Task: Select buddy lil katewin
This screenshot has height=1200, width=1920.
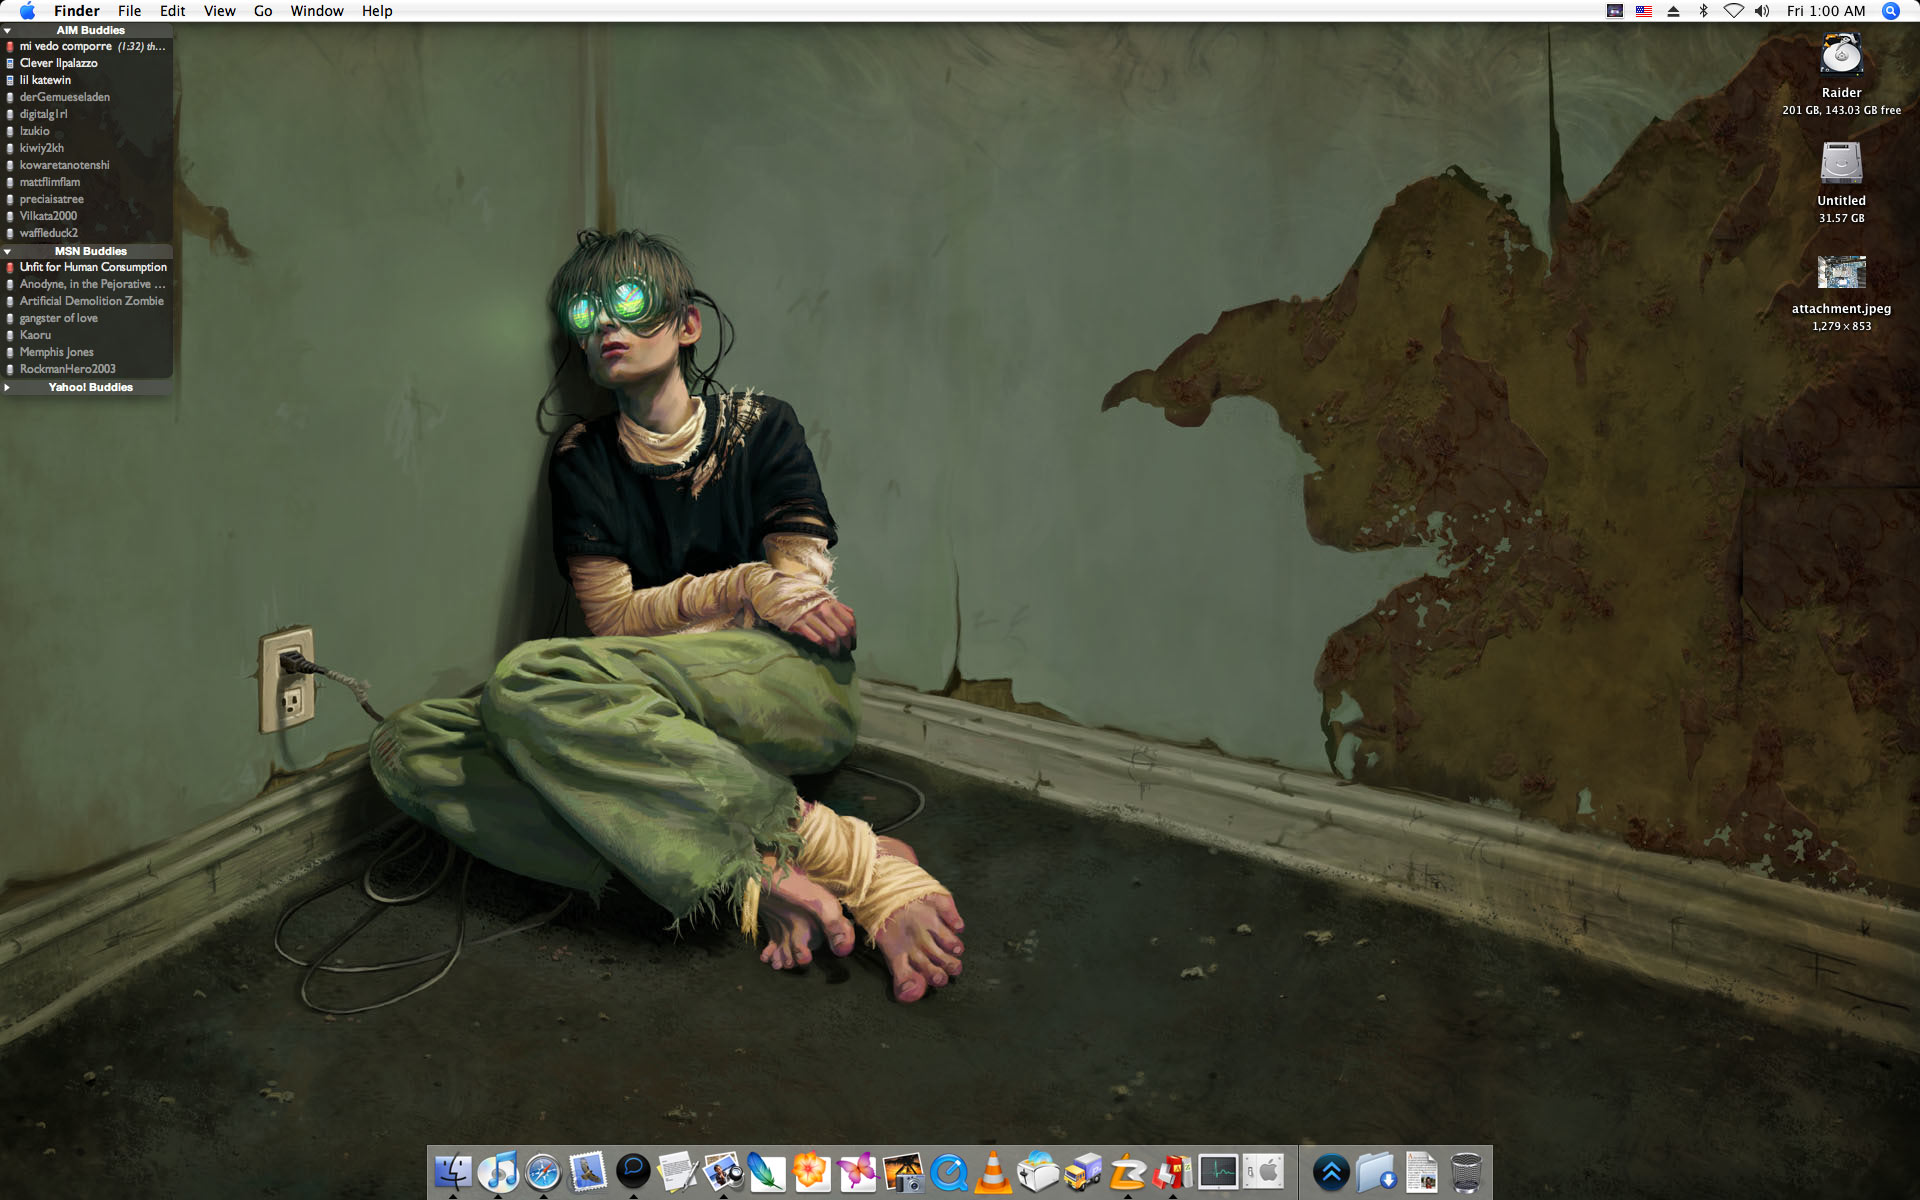Action: click(87, 81)
